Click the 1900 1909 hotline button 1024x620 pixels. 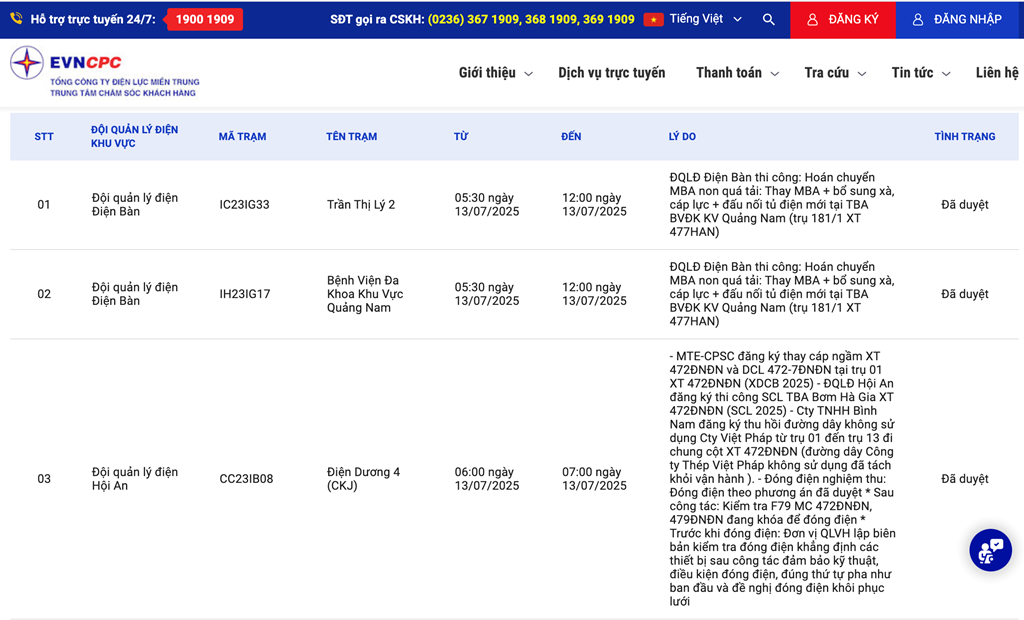tap(204, 20)
